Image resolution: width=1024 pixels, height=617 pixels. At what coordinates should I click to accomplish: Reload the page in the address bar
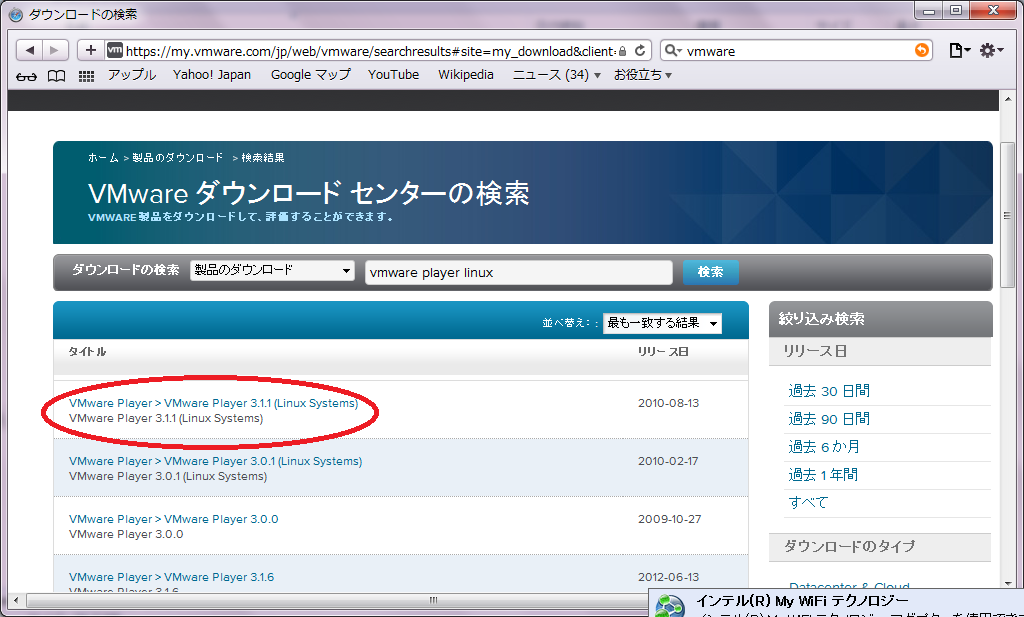[x=640, y=50]
